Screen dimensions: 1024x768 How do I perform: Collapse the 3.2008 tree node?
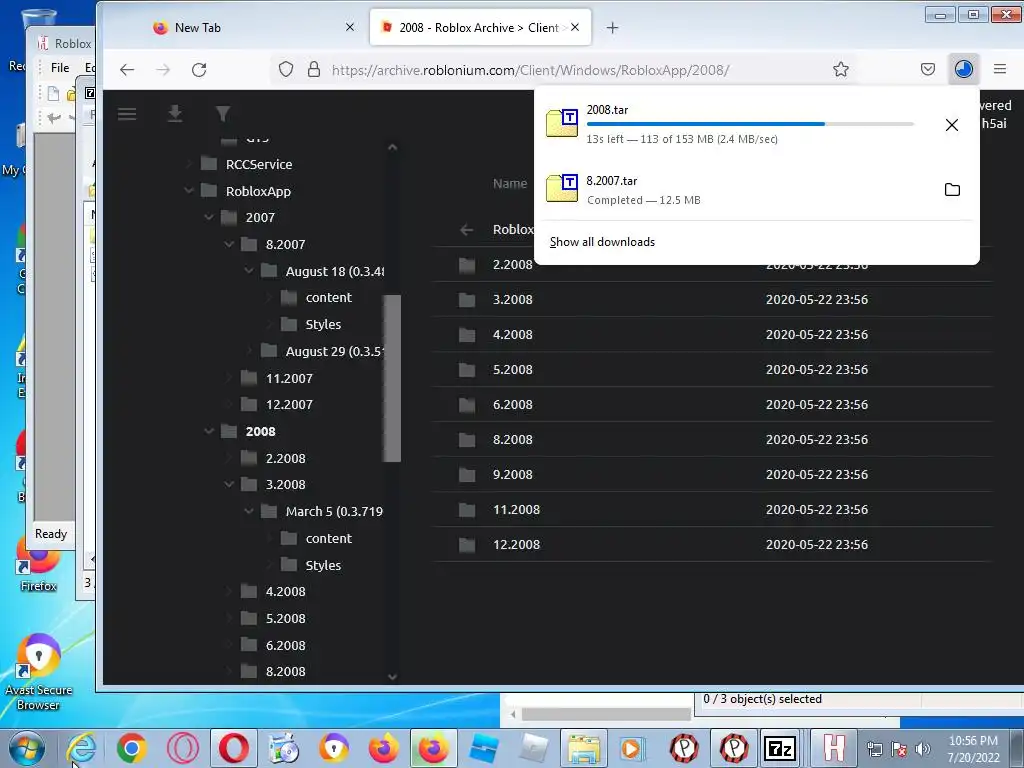229,485
